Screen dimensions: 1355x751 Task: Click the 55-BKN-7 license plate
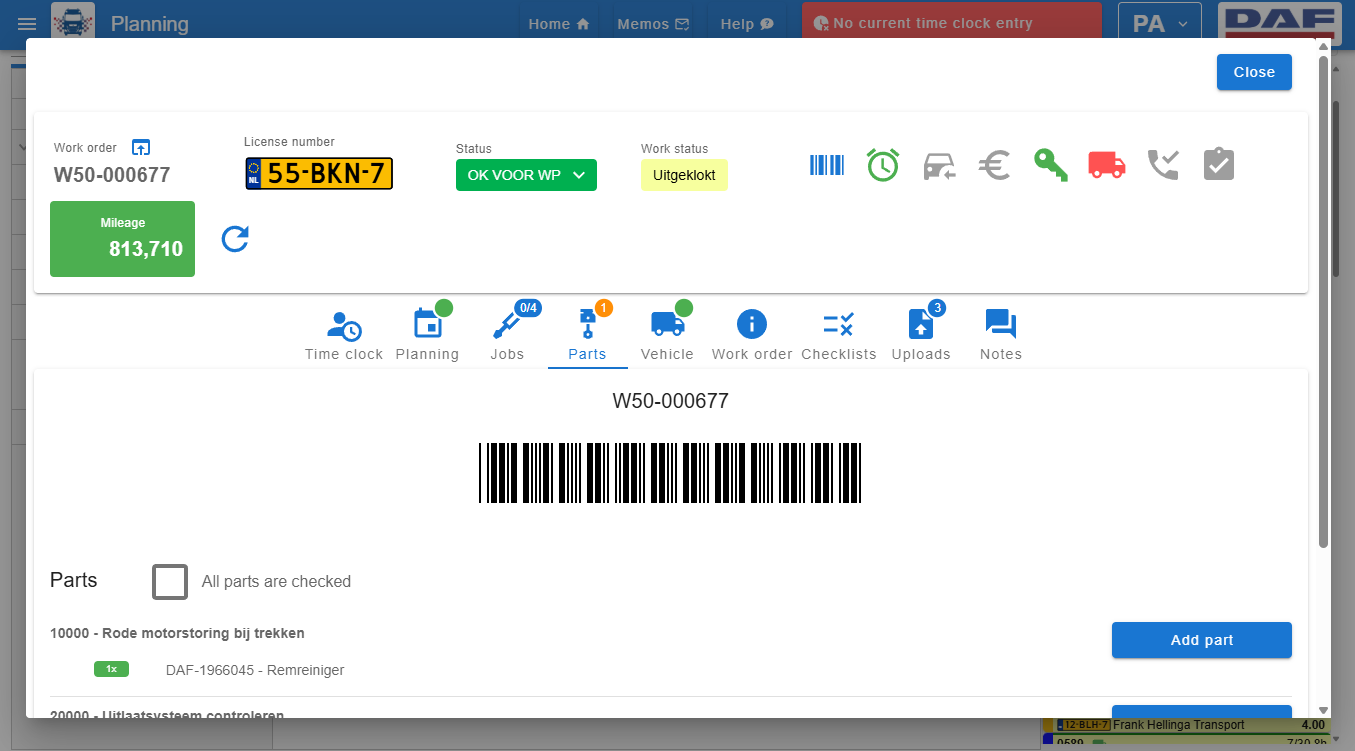tap(319, 174)
